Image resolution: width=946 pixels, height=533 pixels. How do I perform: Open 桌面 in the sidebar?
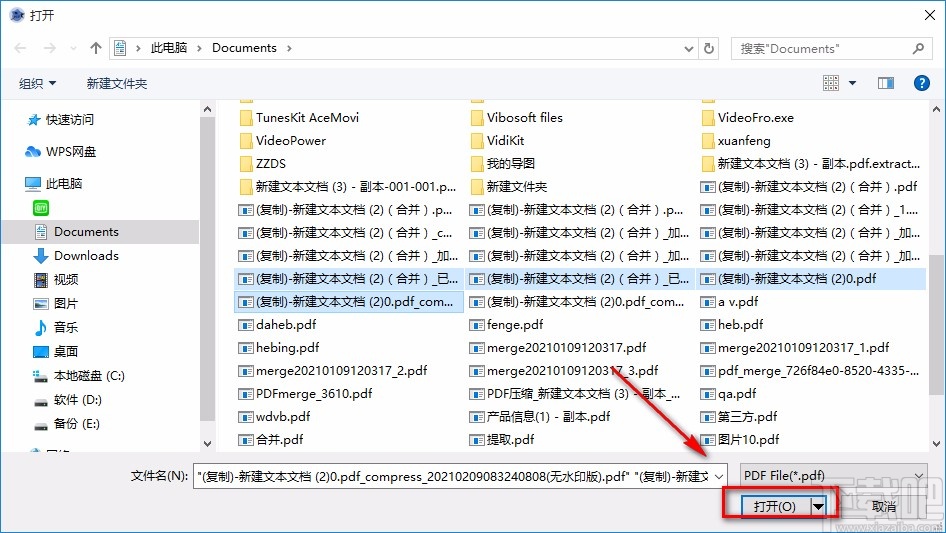click(56, 351)
